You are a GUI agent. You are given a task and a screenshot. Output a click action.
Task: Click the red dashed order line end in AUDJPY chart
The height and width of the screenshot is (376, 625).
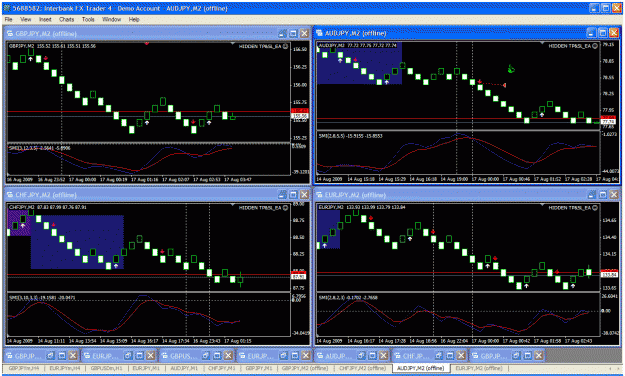pos(505,85)
